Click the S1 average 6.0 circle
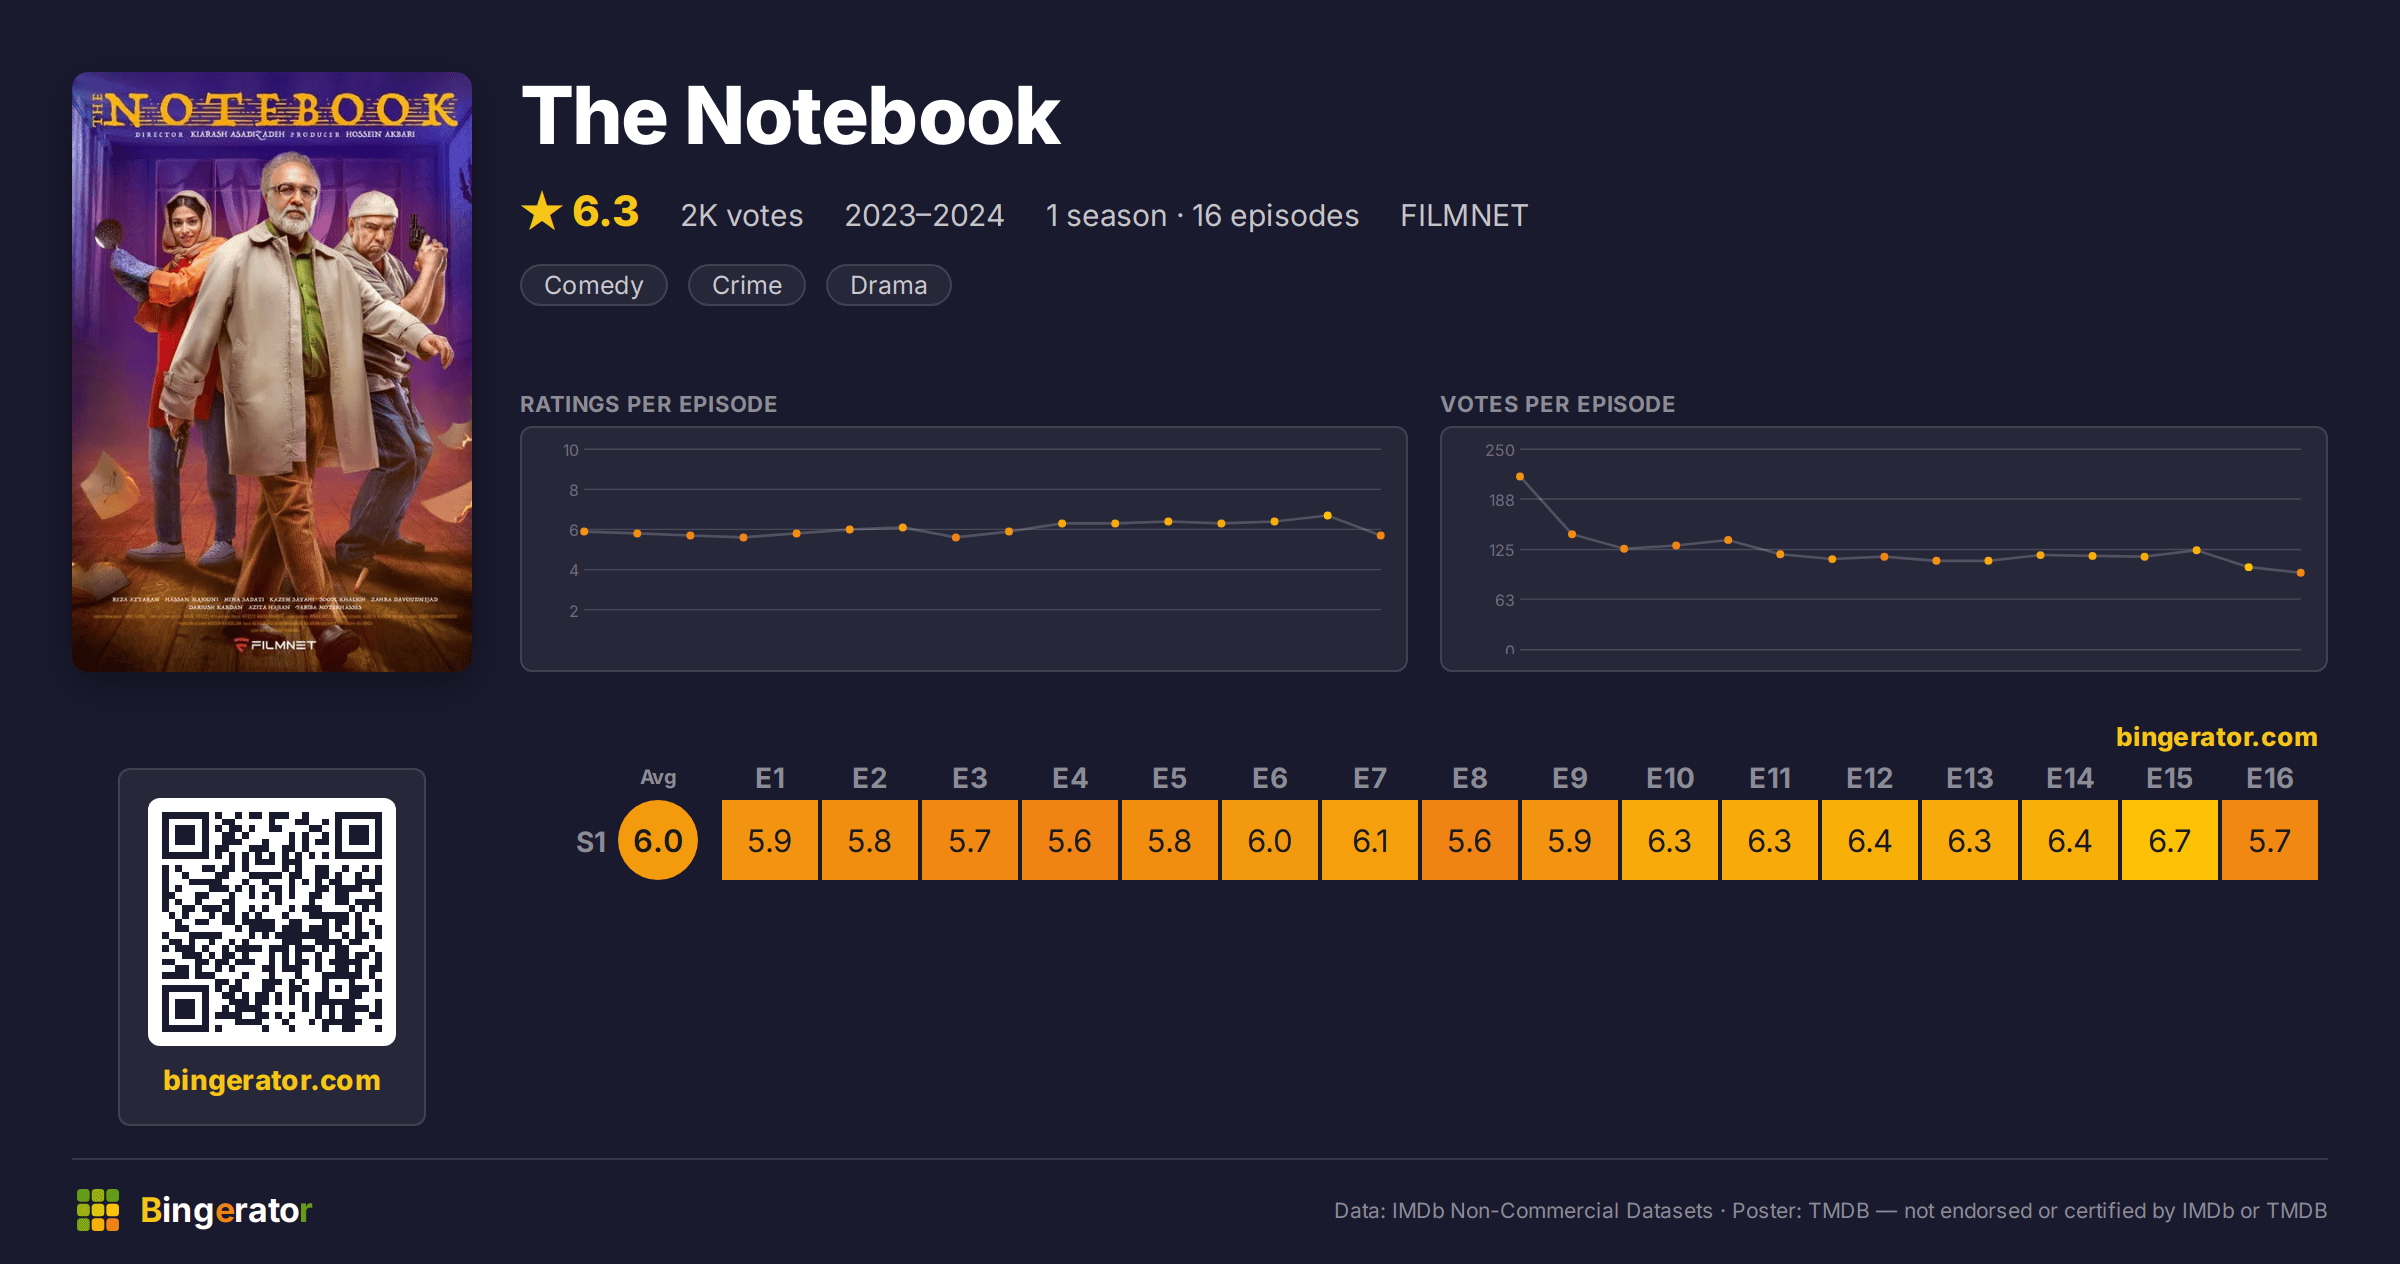The image size is (2400, 1264). coord(658,840)
